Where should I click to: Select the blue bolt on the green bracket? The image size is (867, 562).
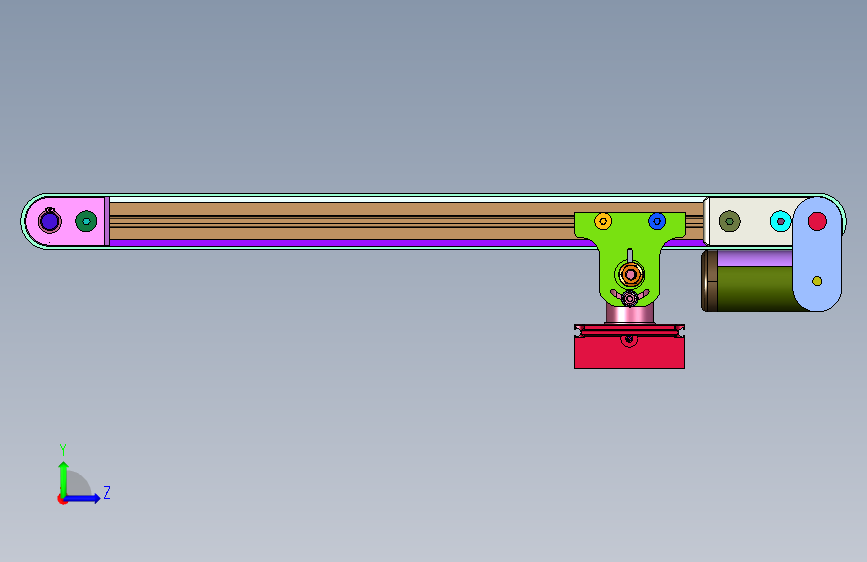point(657,221)
